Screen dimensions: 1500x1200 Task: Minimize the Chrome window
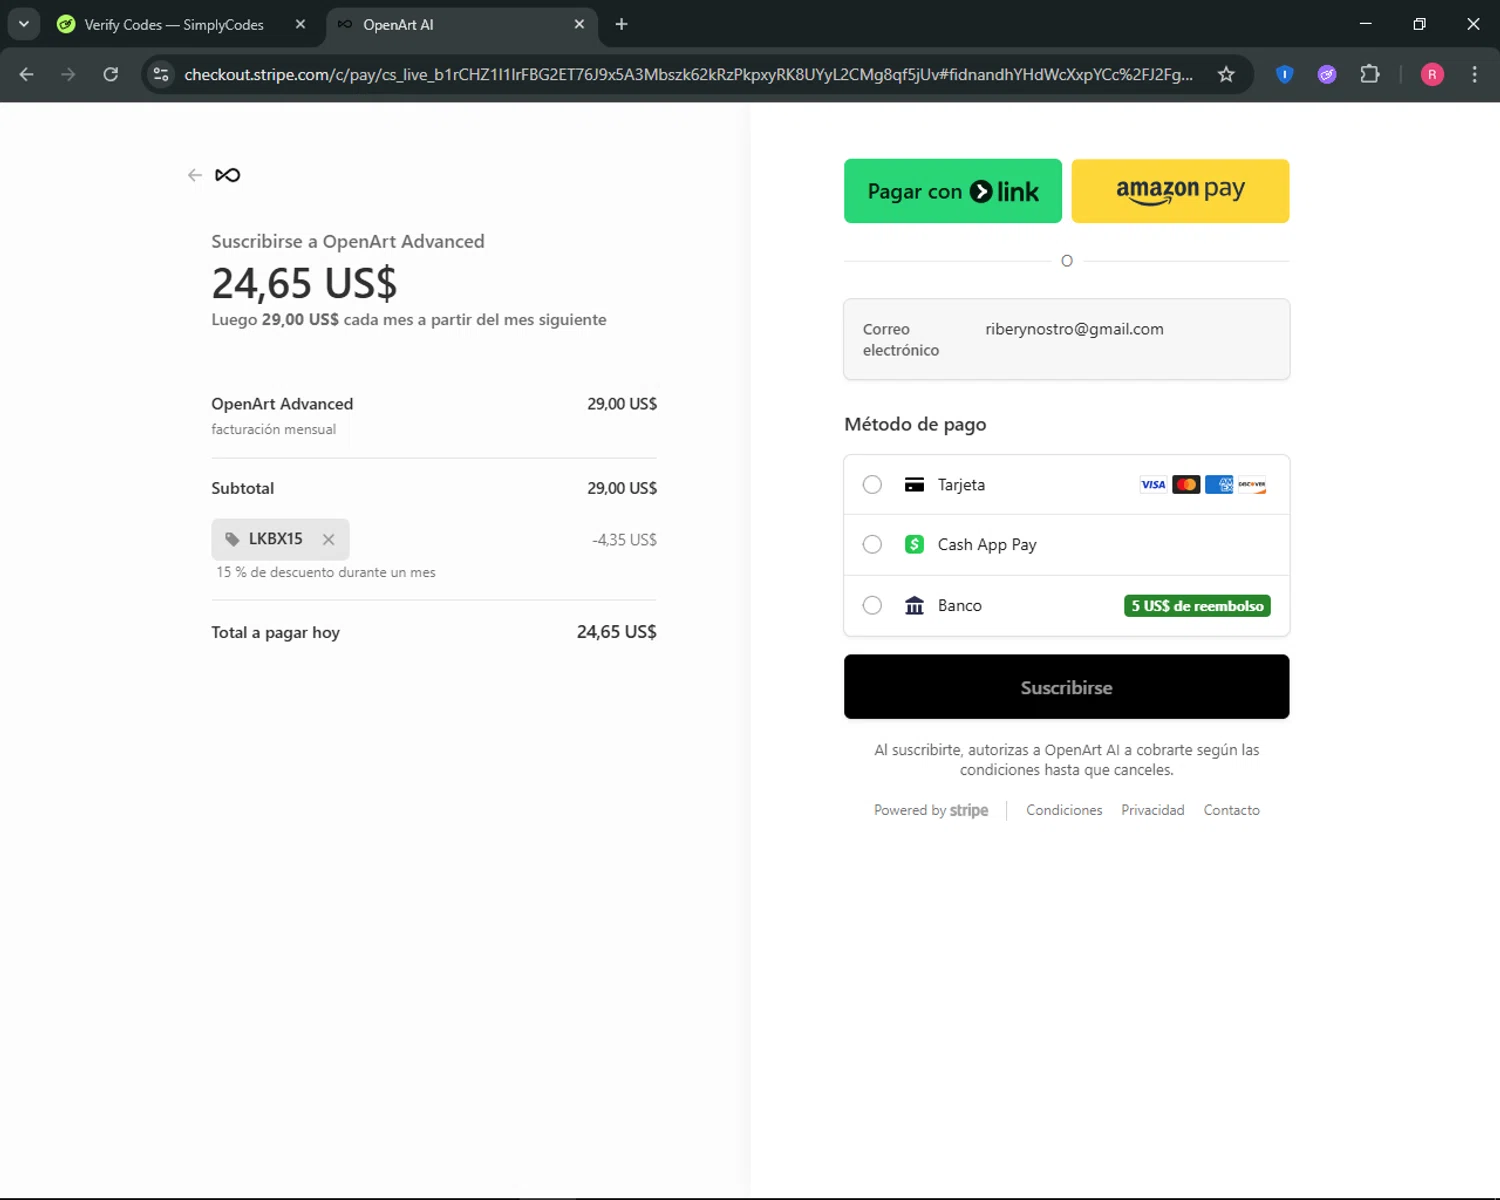1366,24
